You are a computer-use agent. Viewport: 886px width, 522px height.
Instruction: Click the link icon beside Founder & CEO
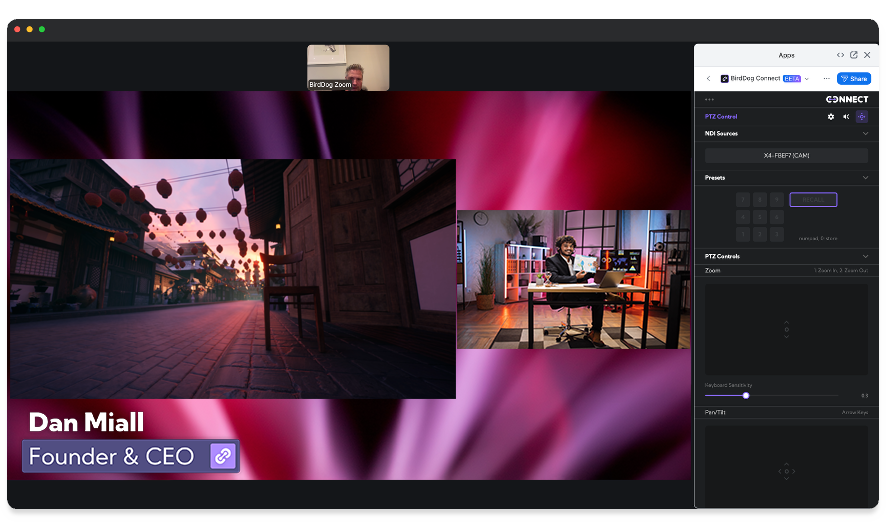pyautogui.click(x=223, y=456)
